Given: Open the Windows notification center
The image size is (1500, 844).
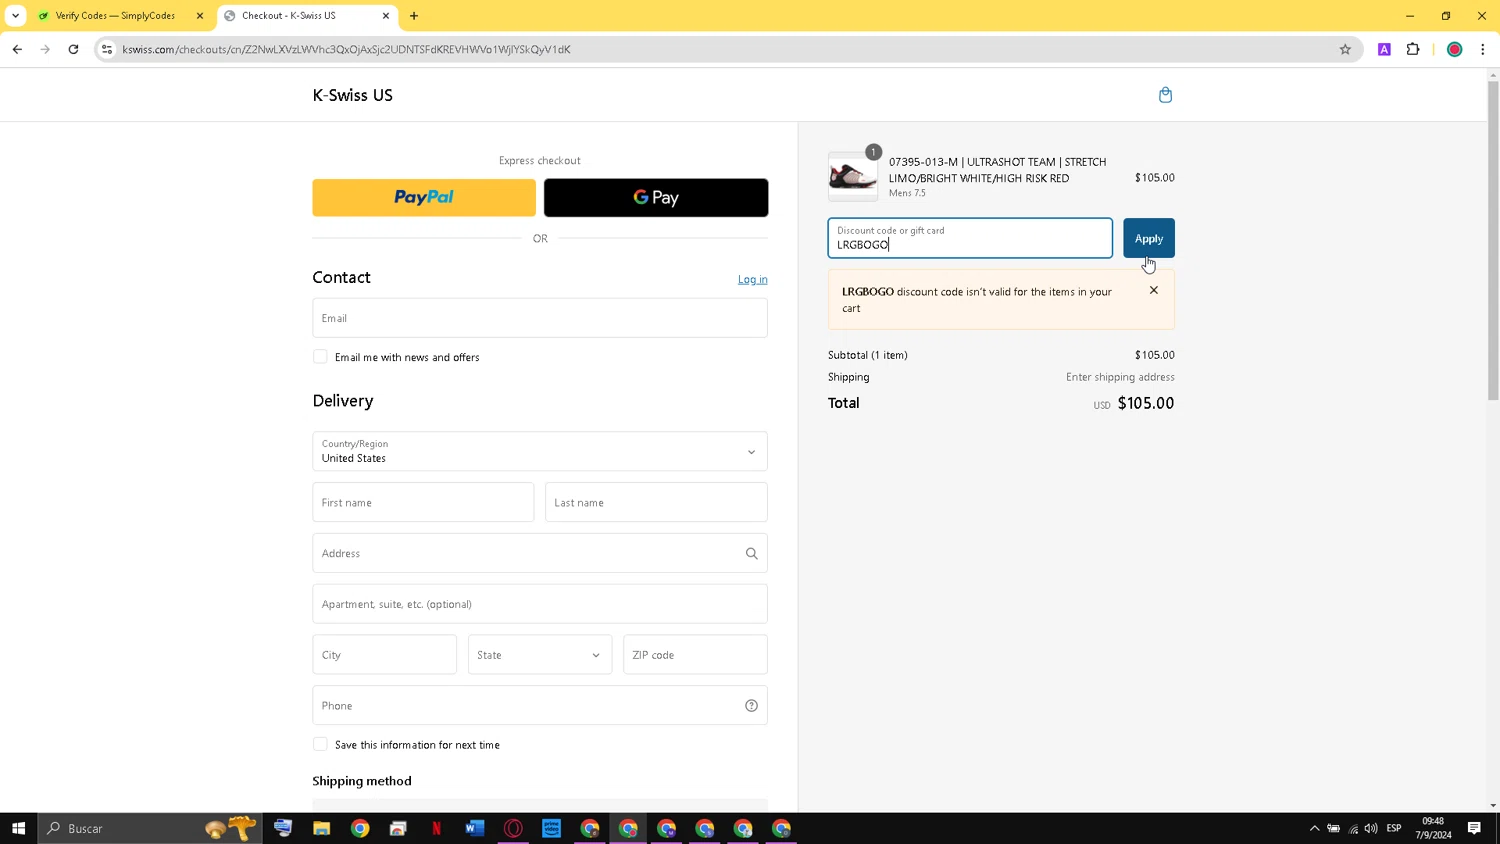Looking at the screenshot, I should click(1474, 828).
